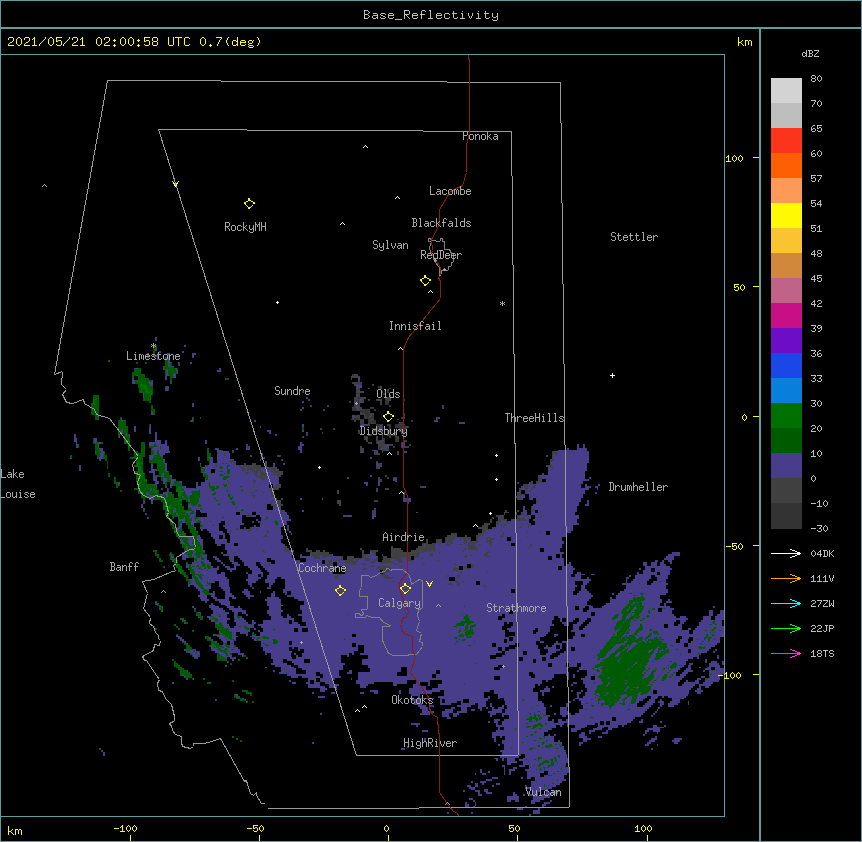Viewport: 862px width, 842px height.
Task: Click the Didsbury city label
Action: point(384,431)
